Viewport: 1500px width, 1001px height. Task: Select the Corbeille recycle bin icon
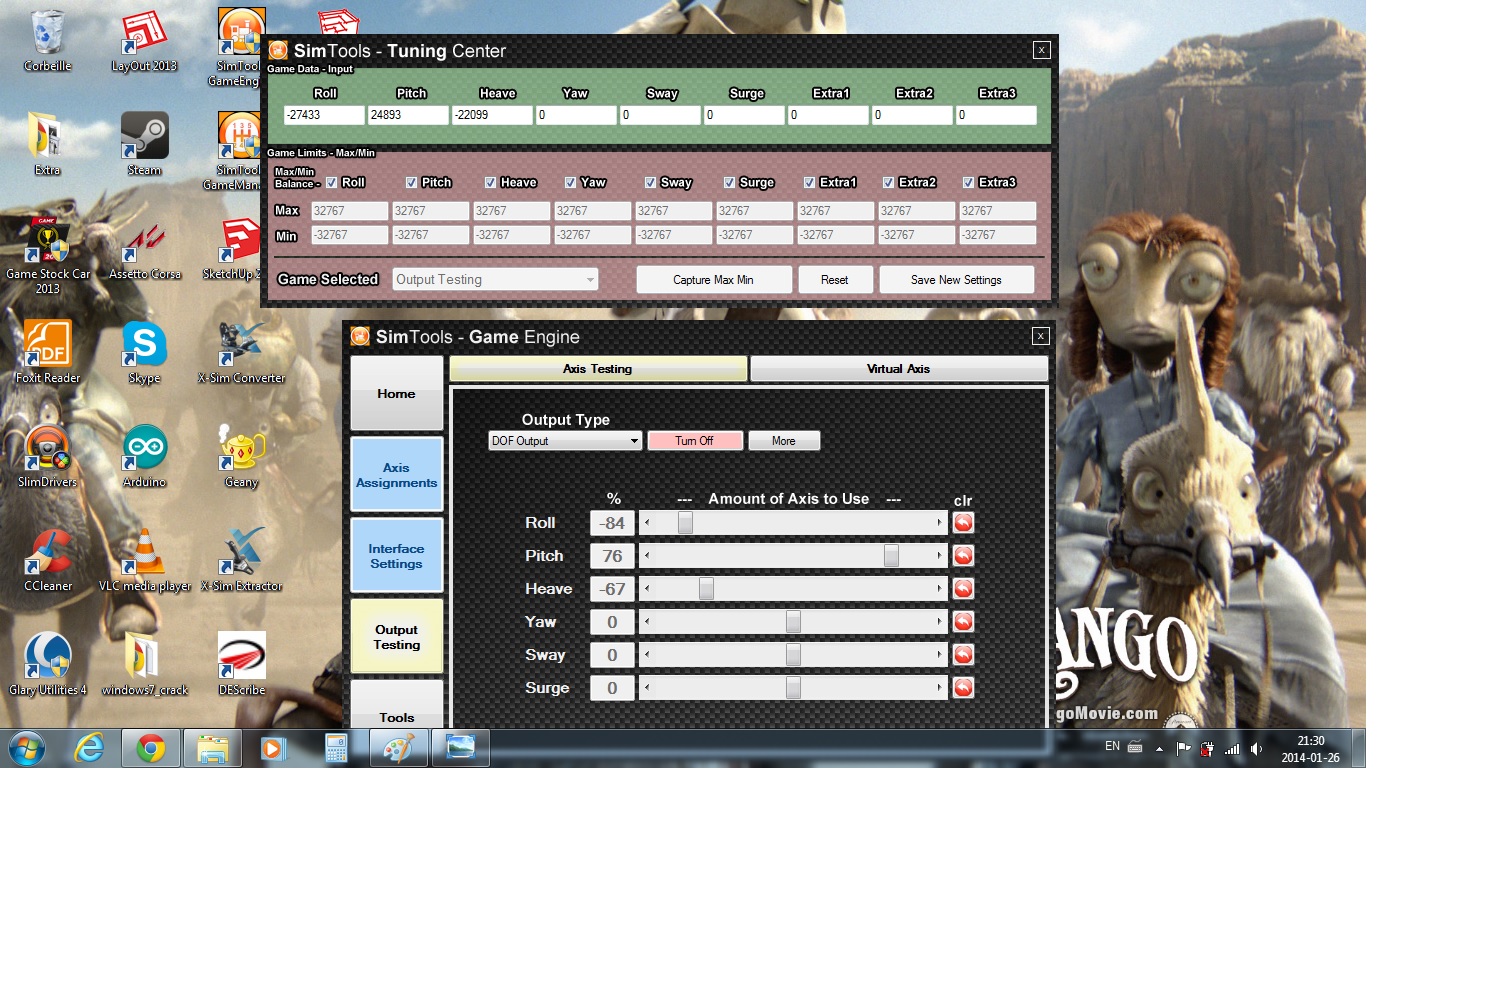point(47,40)
